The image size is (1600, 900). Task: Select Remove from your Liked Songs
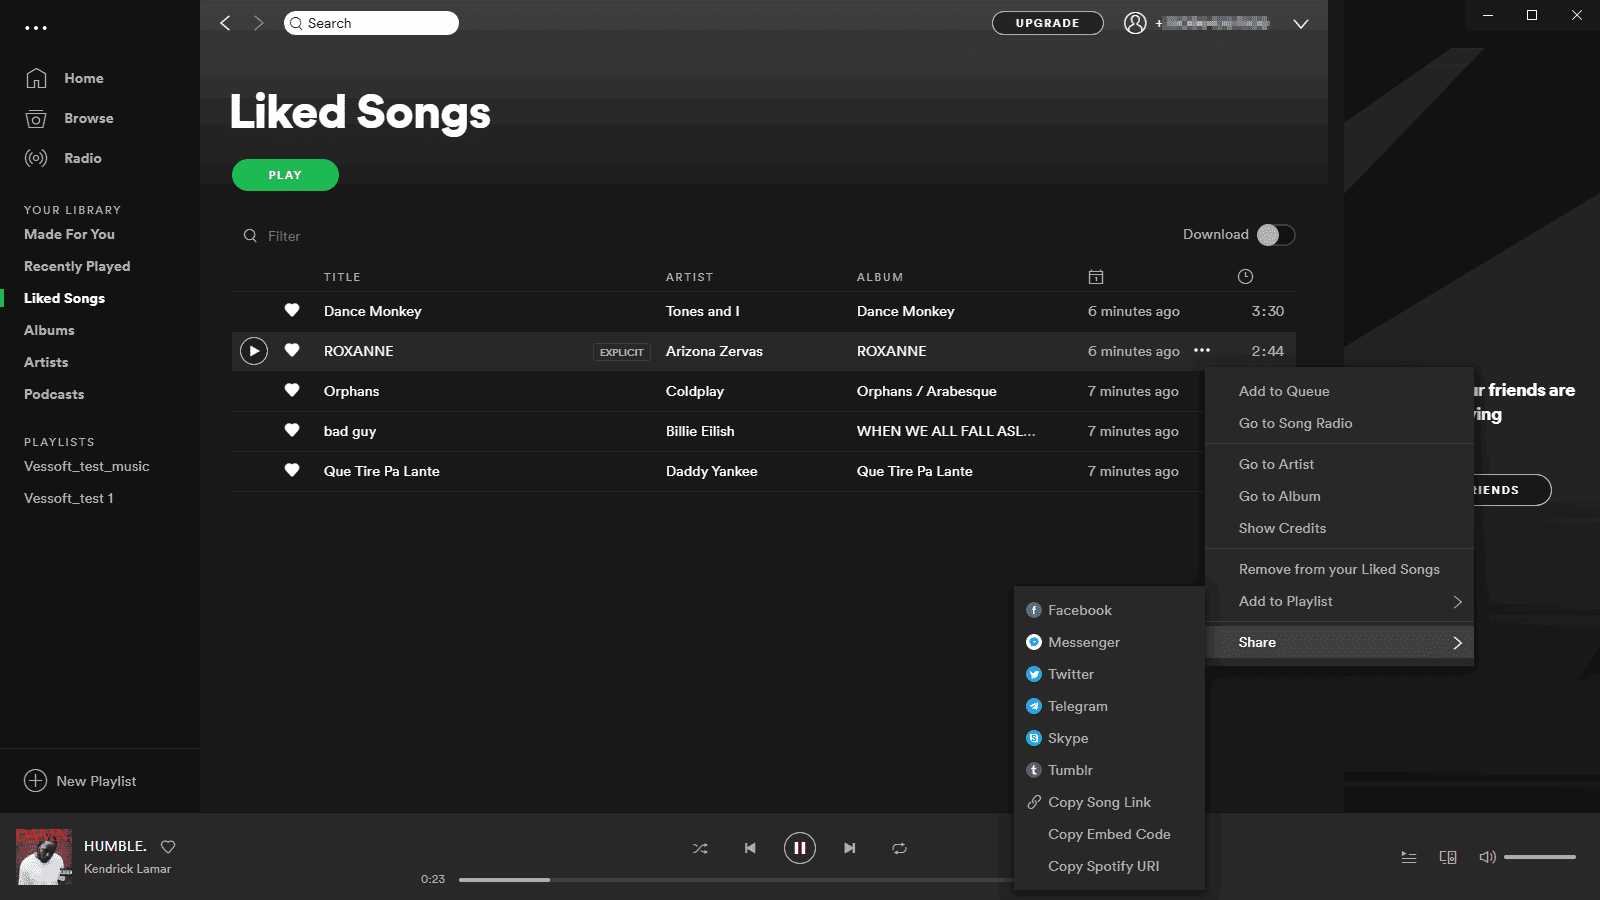[1340, 569]
